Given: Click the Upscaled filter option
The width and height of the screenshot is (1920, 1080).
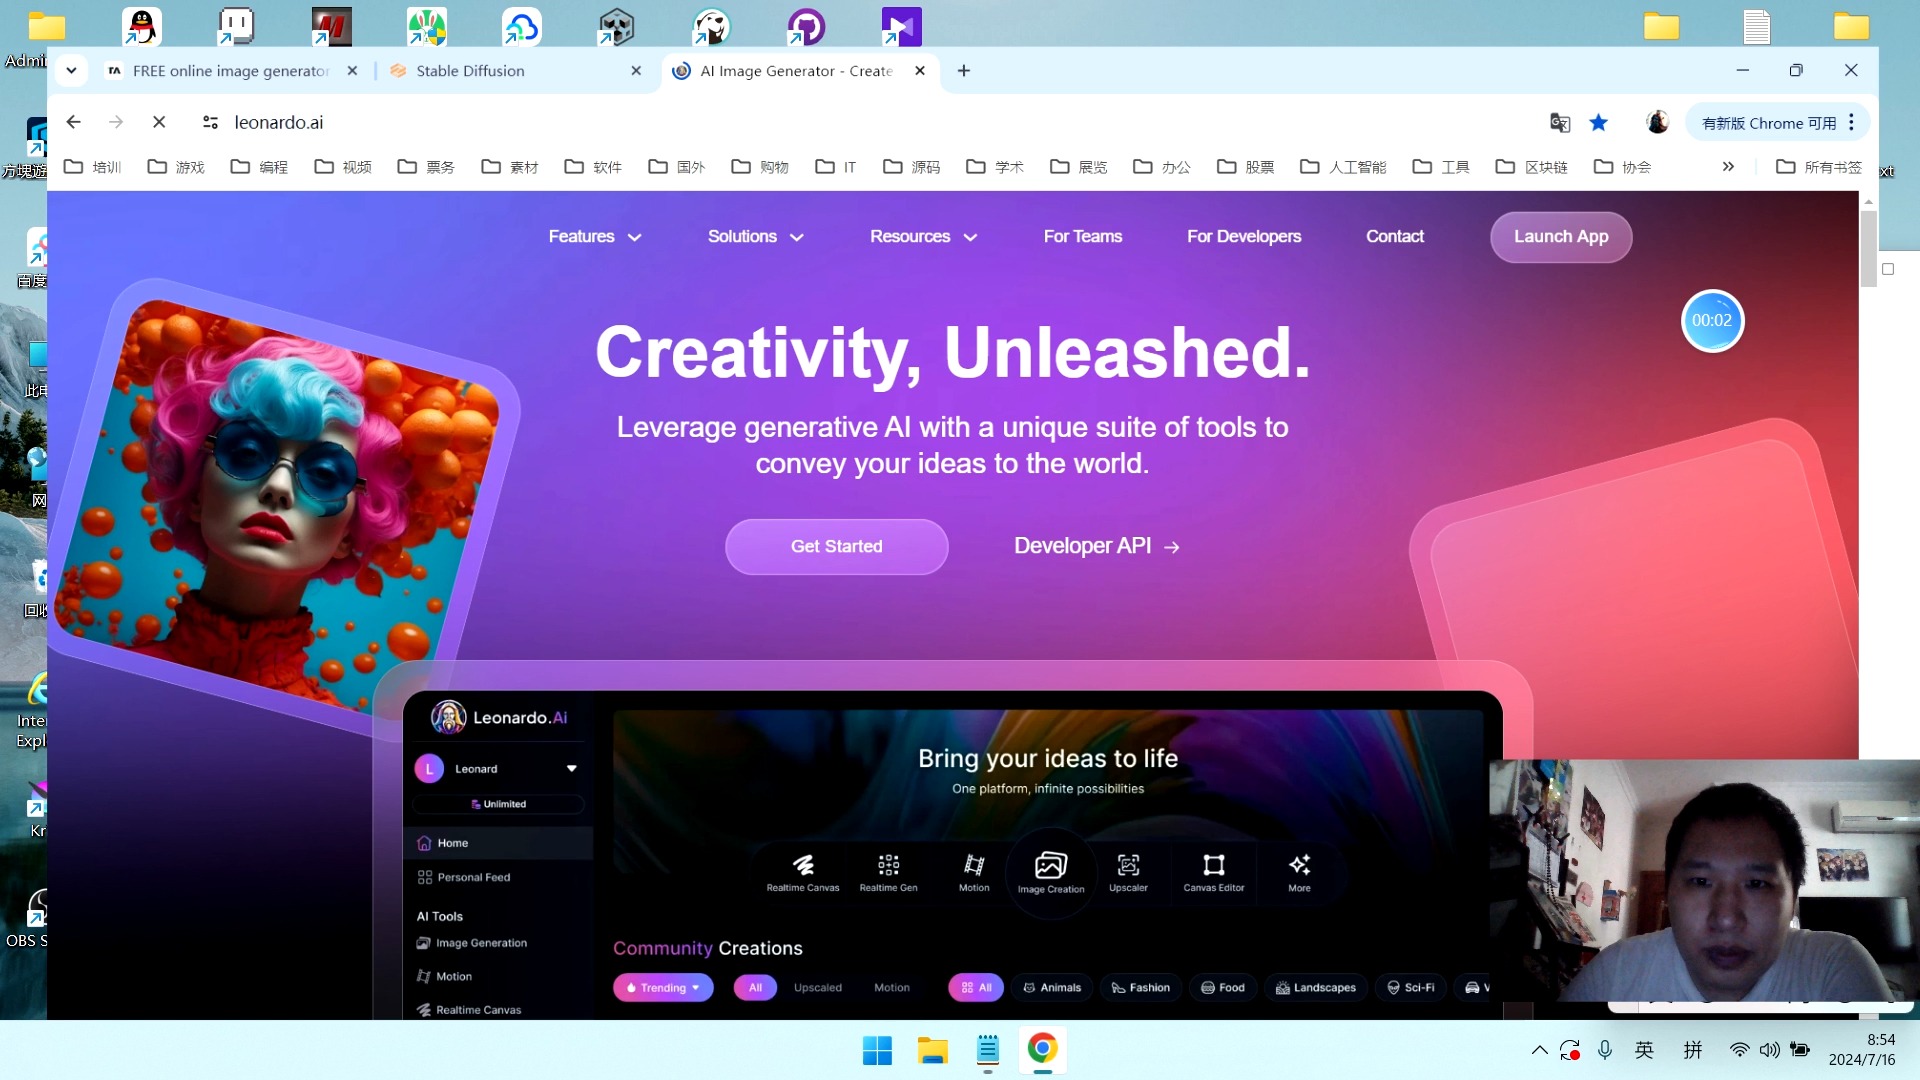Looking at the screenshot, I should tap(818, 988).
